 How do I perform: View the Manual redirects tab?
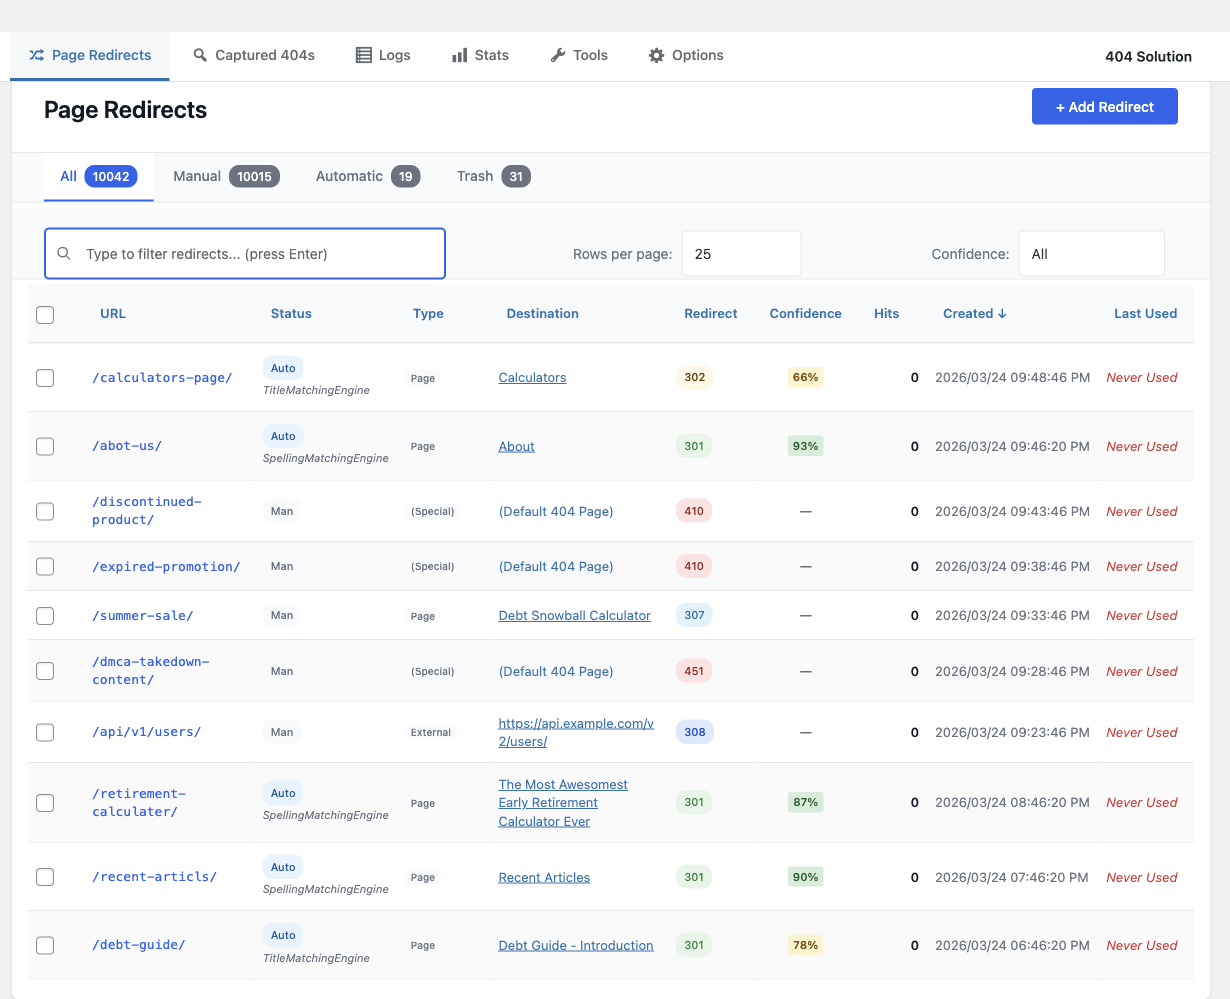tap(224, 176)
